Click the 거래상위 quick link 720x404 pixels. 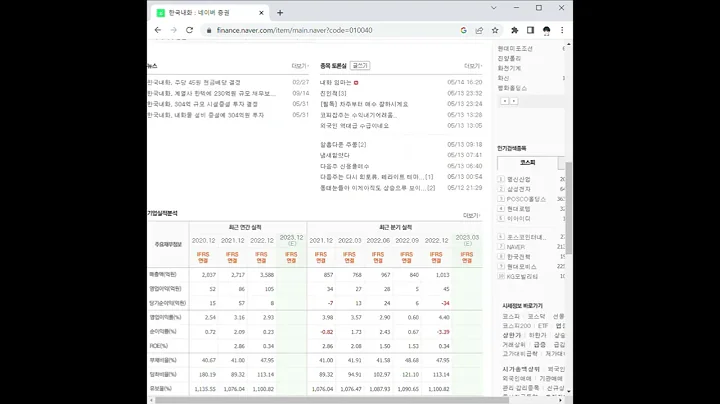point(514,344)
